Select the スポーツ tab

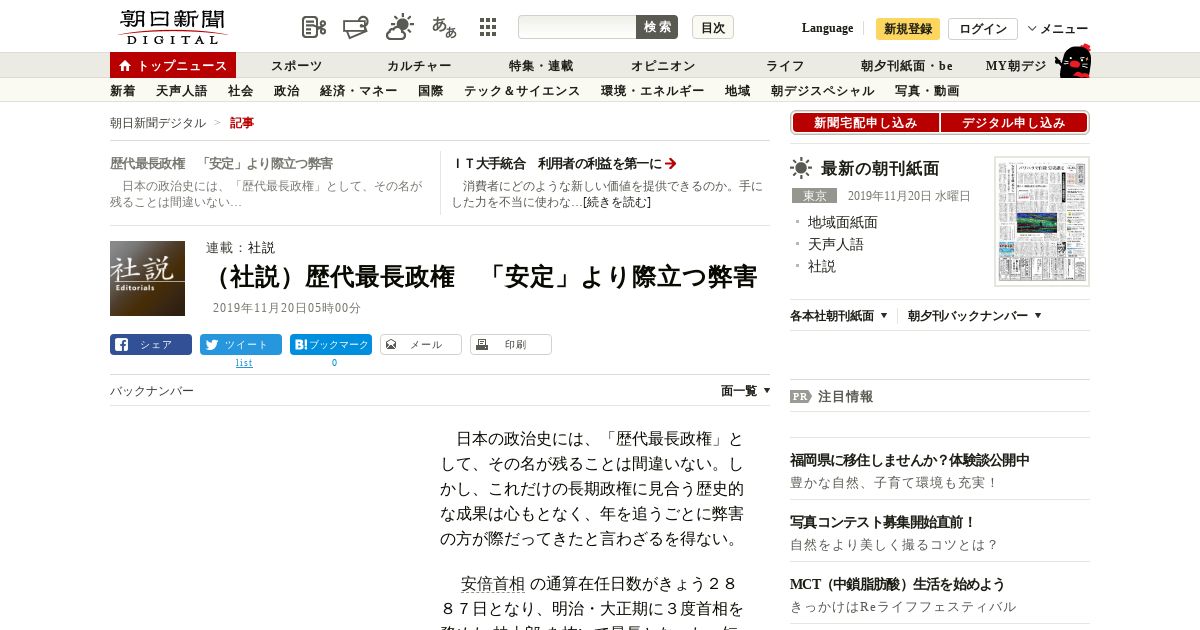pyautogui.click(x=297, y=66)
